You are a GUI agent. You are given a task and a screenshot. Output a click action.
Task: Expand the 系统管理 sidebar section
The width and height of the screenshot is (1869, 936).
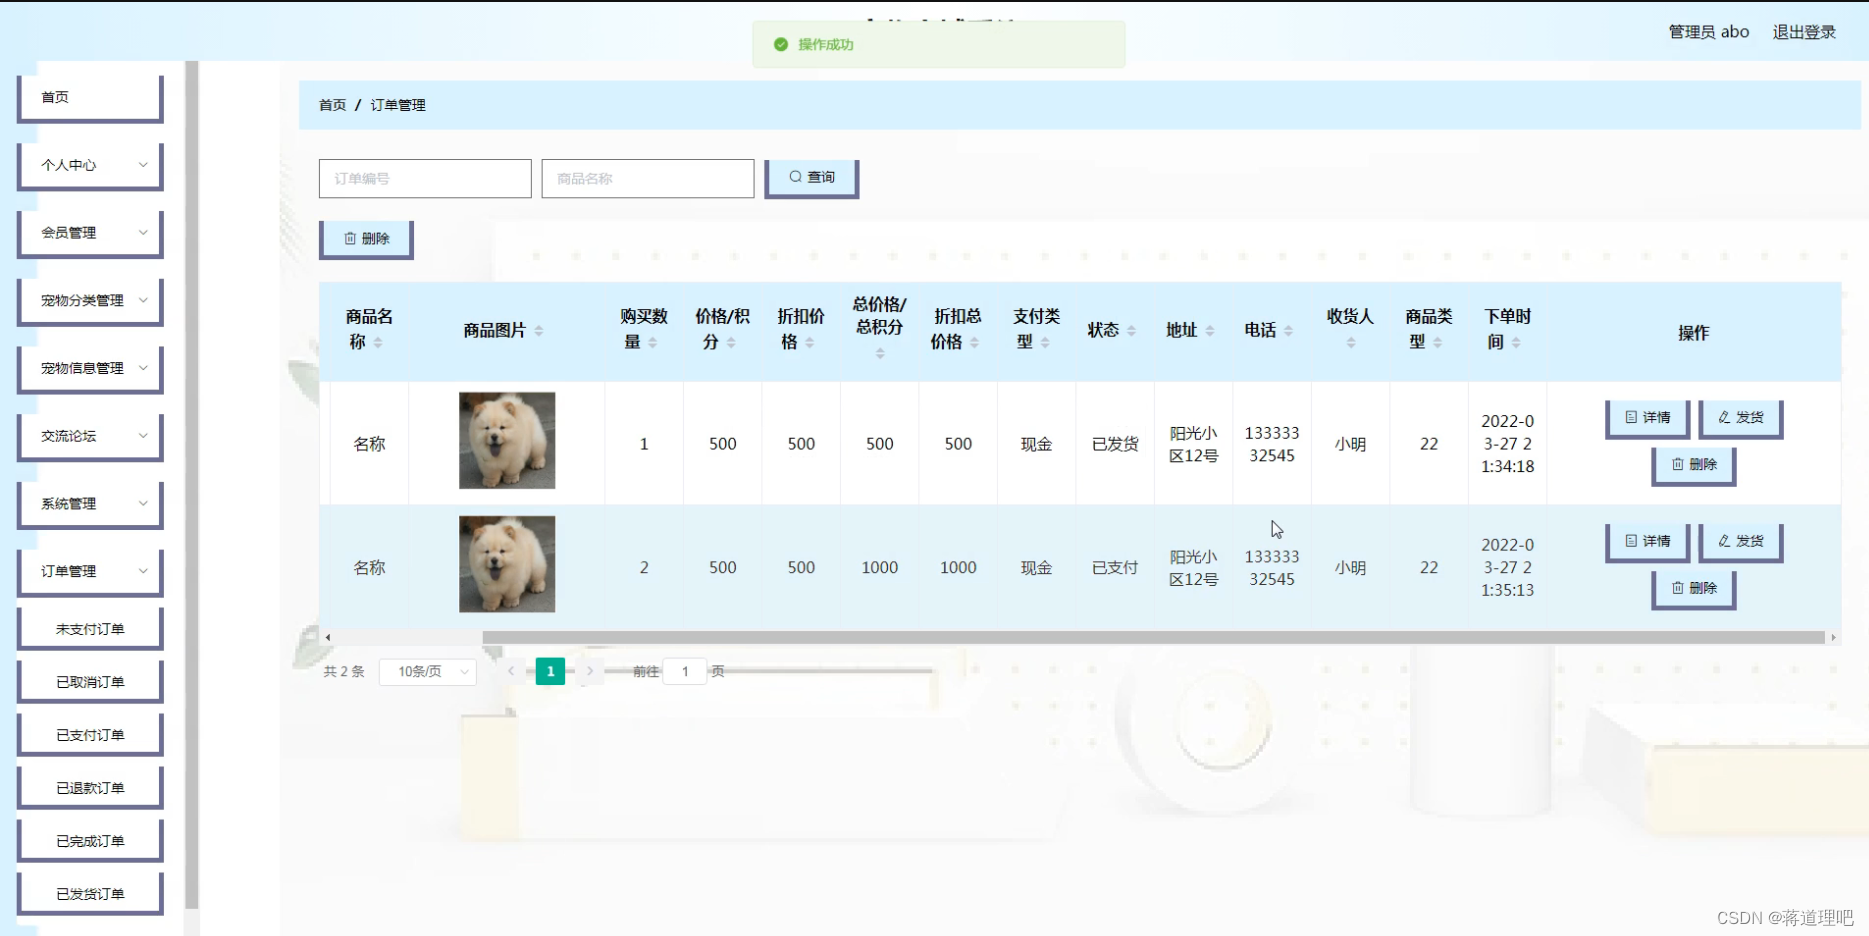(x=90, y=503)
